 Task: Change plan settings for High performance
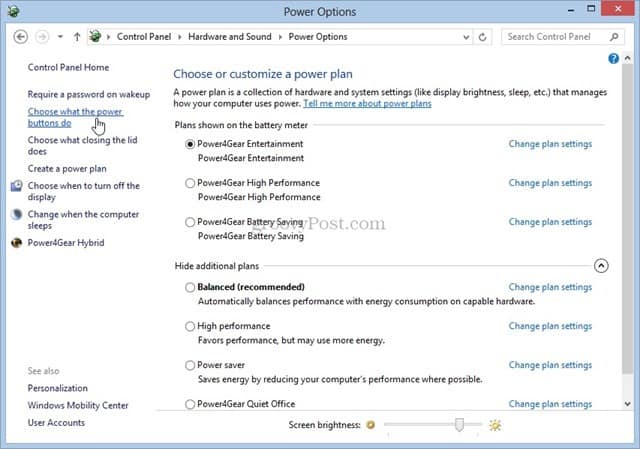550,326
